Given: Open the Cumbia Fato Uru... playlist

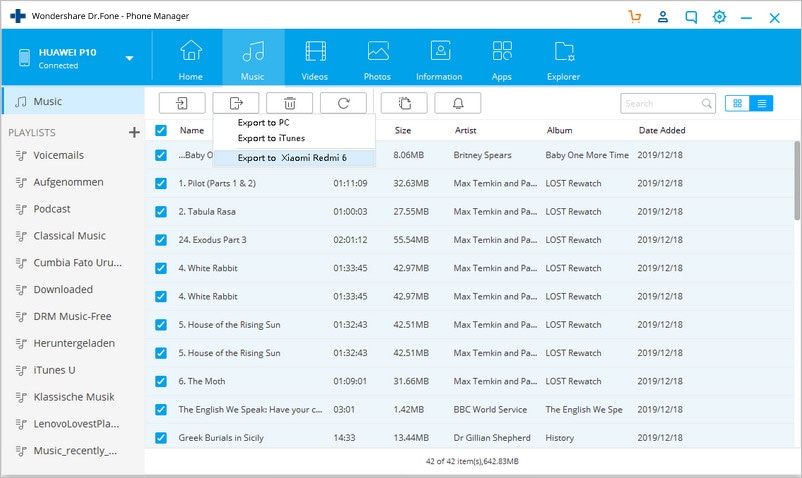Looking at the screenshot, I should 77,263.
